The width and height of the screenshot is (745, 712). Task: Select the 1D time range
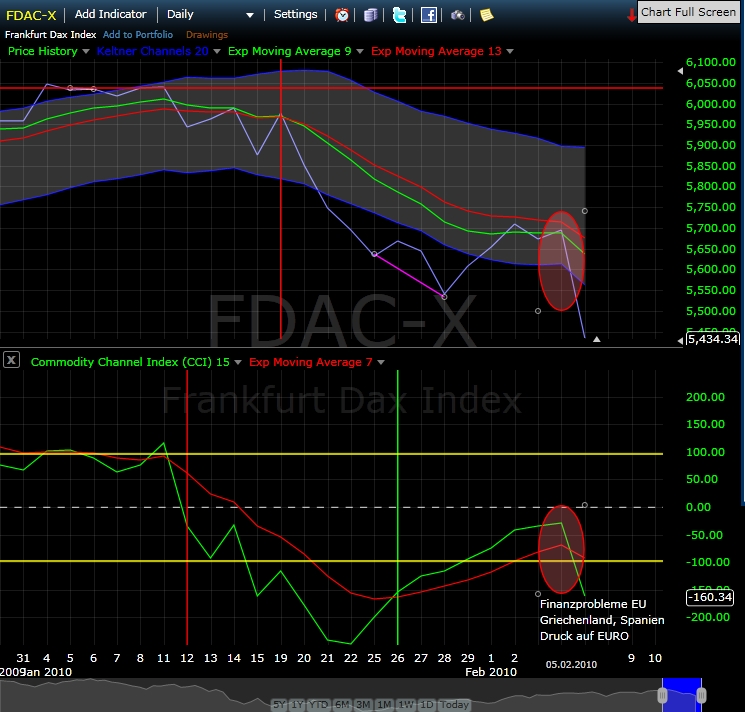click(427, 704)
